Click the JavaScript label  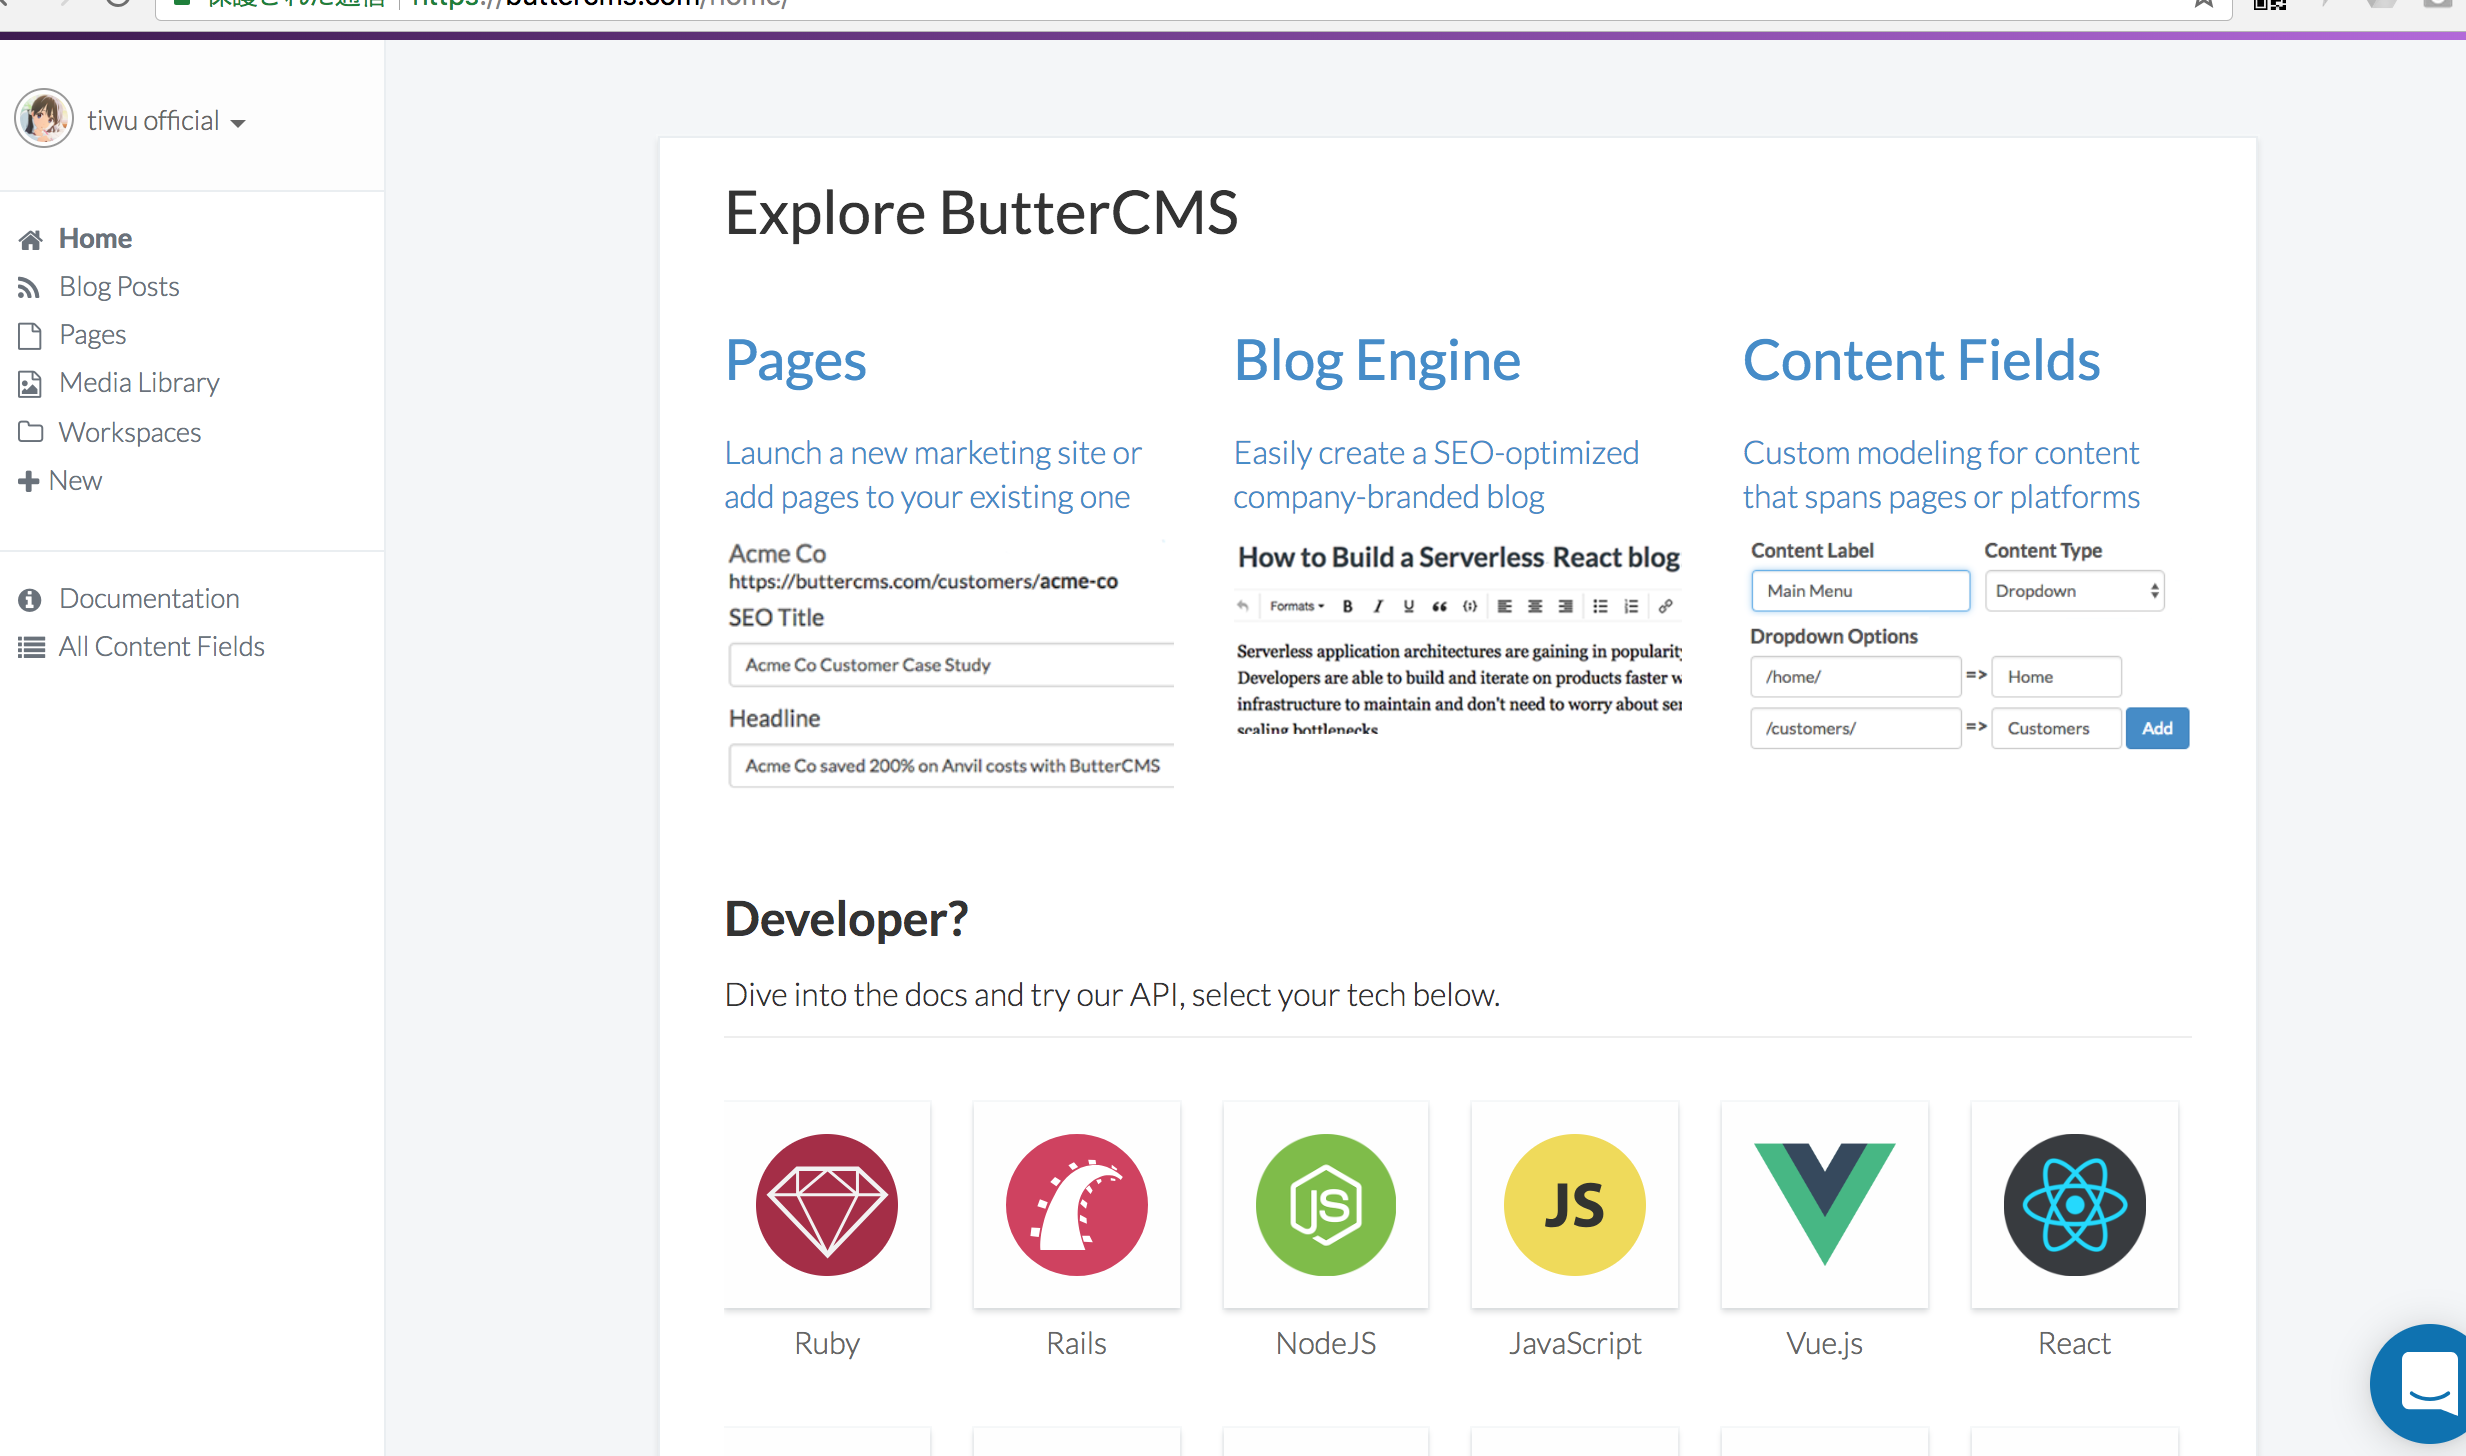click(1575, 1343)
